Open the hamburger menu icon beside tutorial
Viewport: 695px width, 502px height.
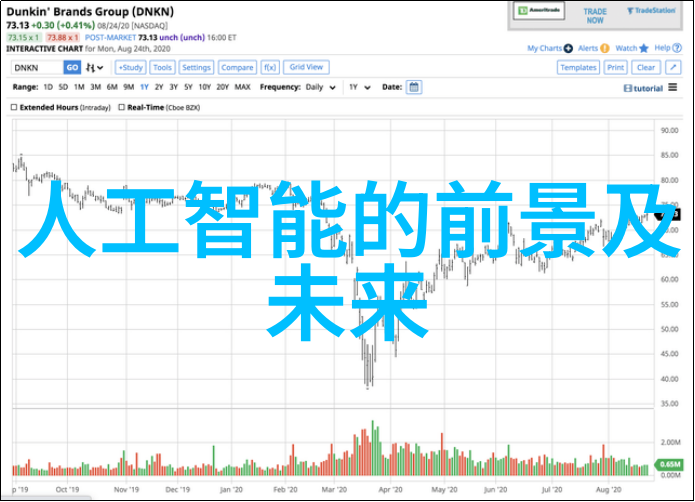[x=673, y=87]
